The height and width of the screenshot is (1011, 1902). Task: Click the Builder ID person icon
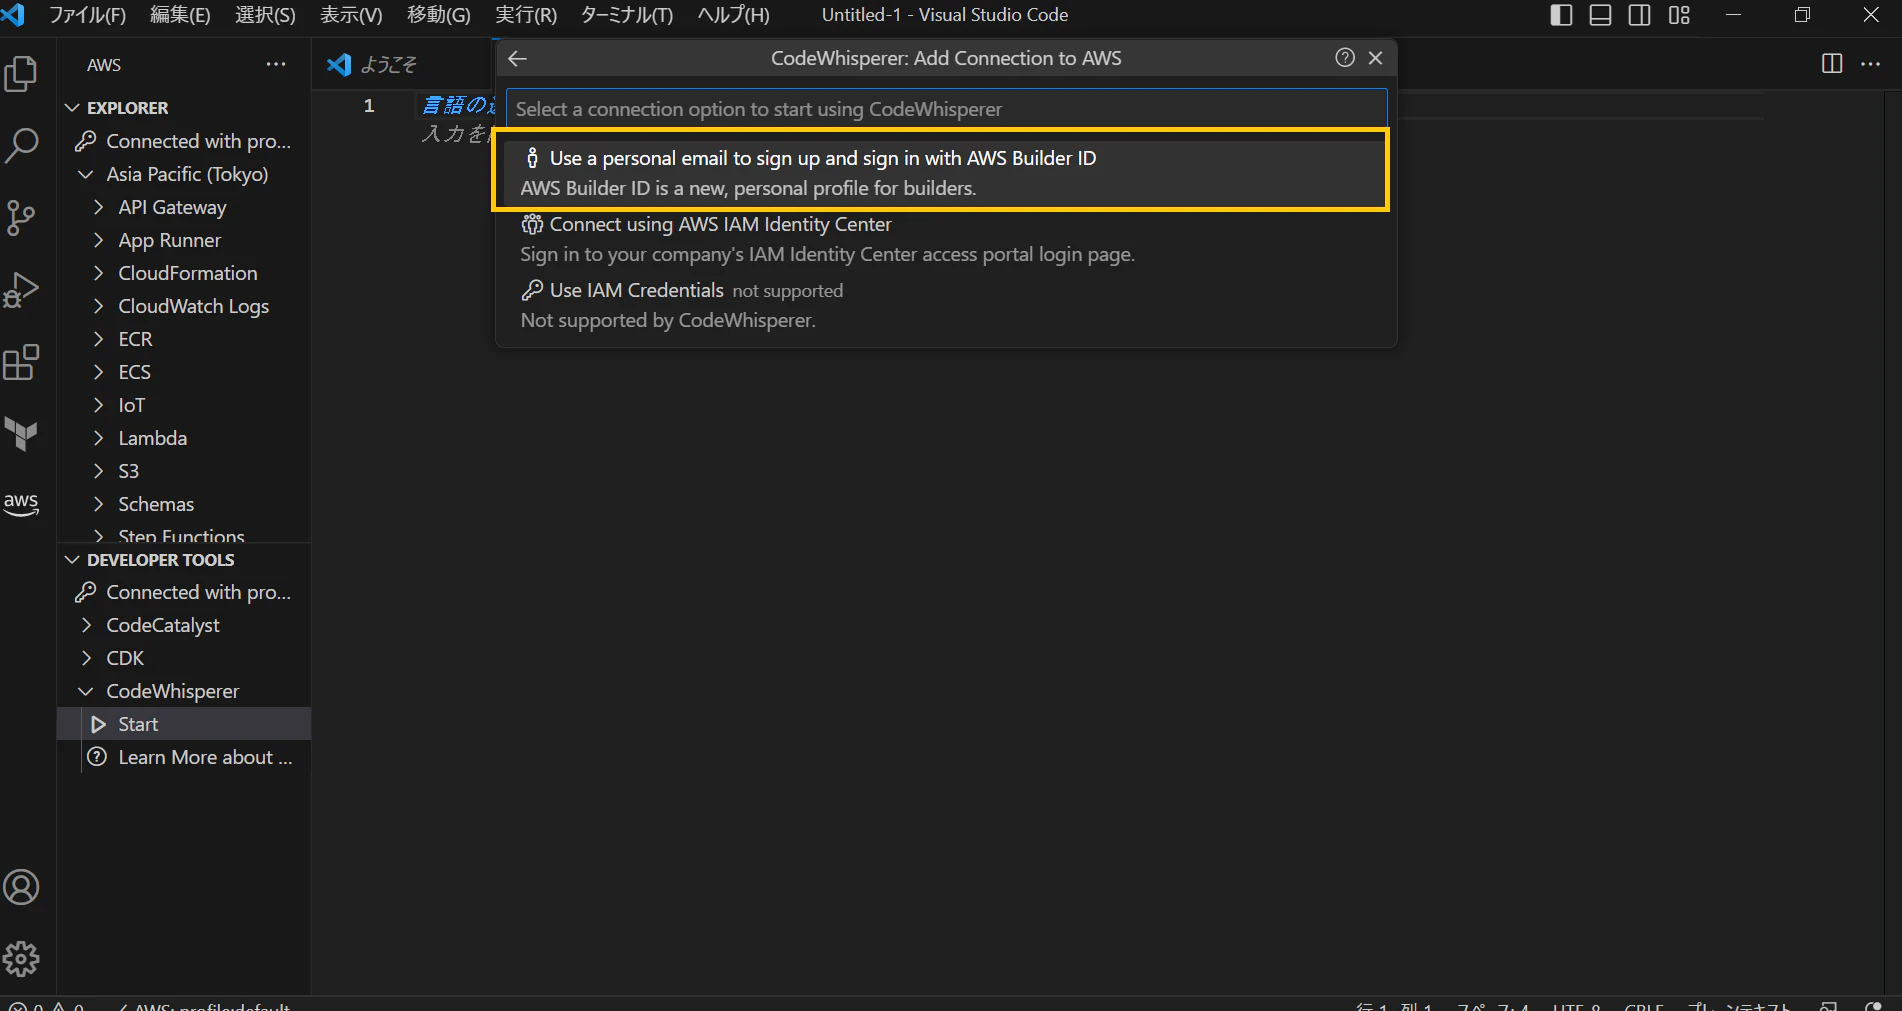pyautogui.click(x=532, y=158)
